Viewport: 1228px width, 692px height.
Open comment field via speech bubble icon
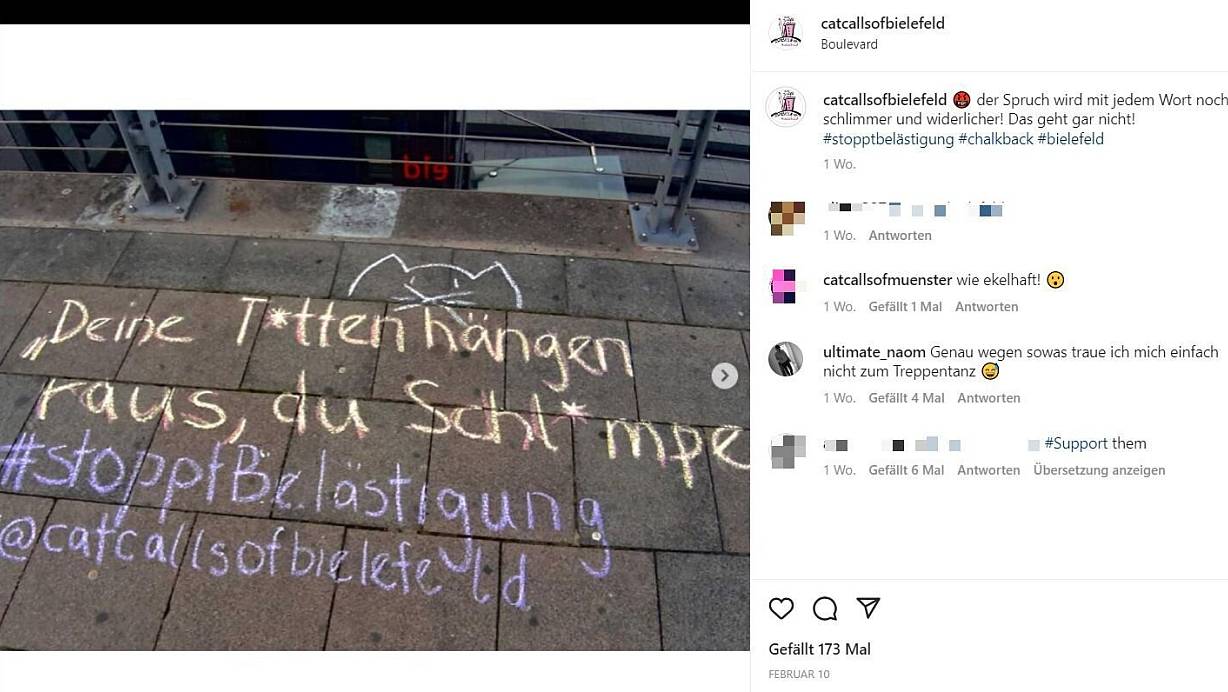(x=825, y=608)
